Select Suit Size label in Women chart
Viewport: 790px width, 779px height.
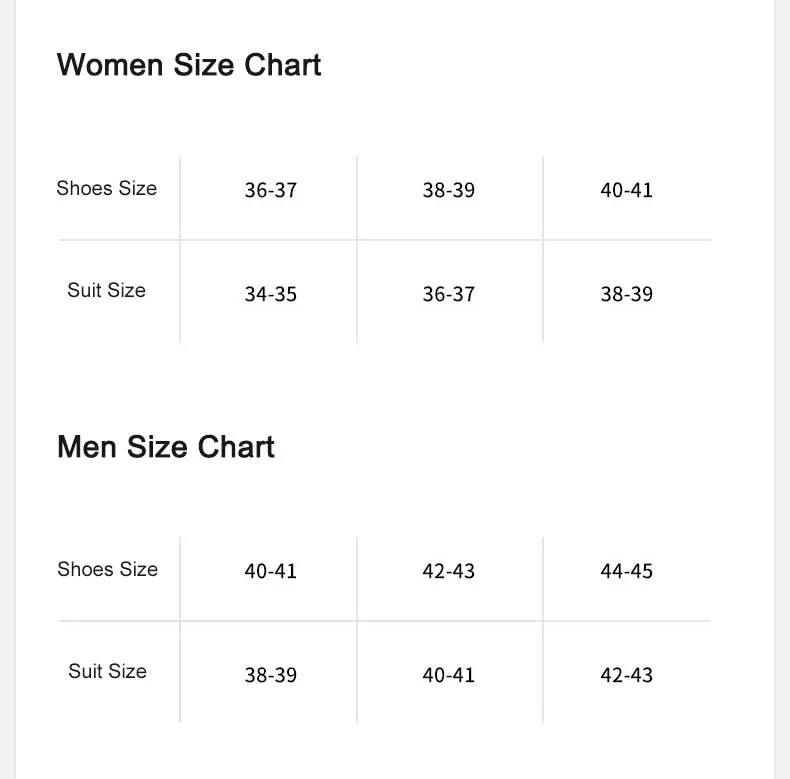pyautogui.click(x=106, y=290)
